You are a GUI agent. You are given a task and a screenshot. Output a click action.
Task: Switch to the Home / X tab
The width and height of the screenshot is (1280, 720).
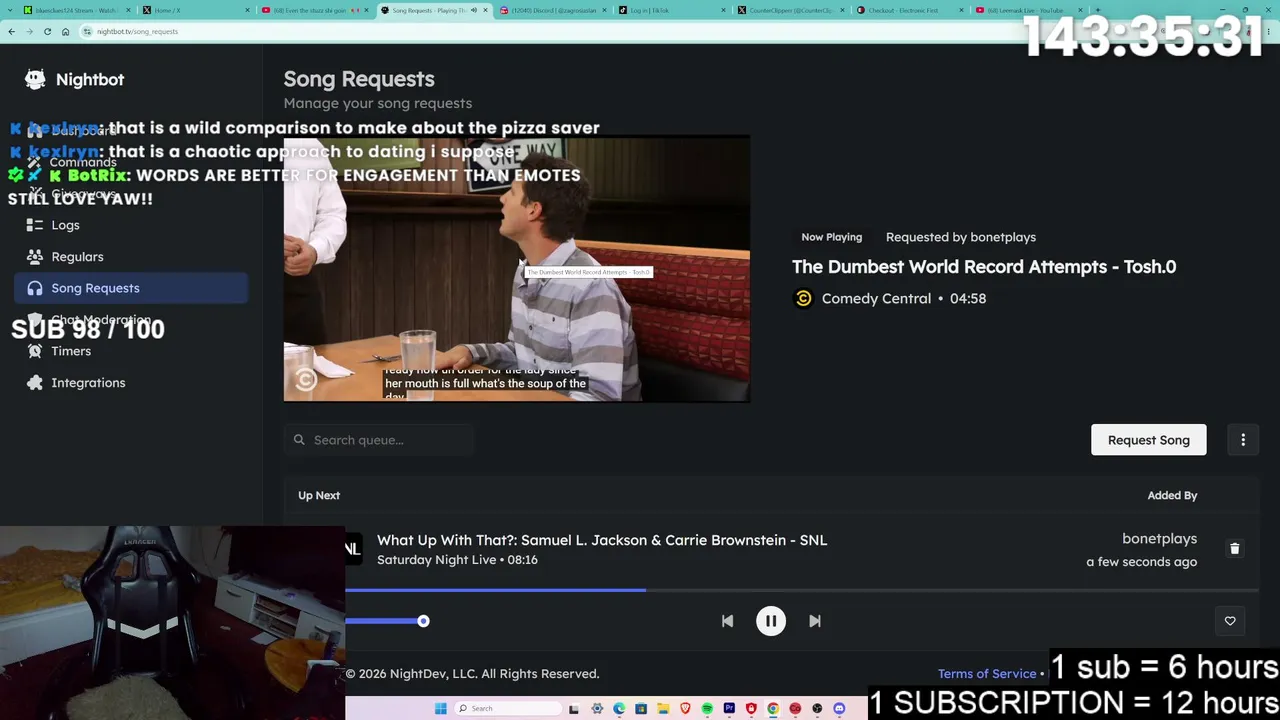(195, 10)
